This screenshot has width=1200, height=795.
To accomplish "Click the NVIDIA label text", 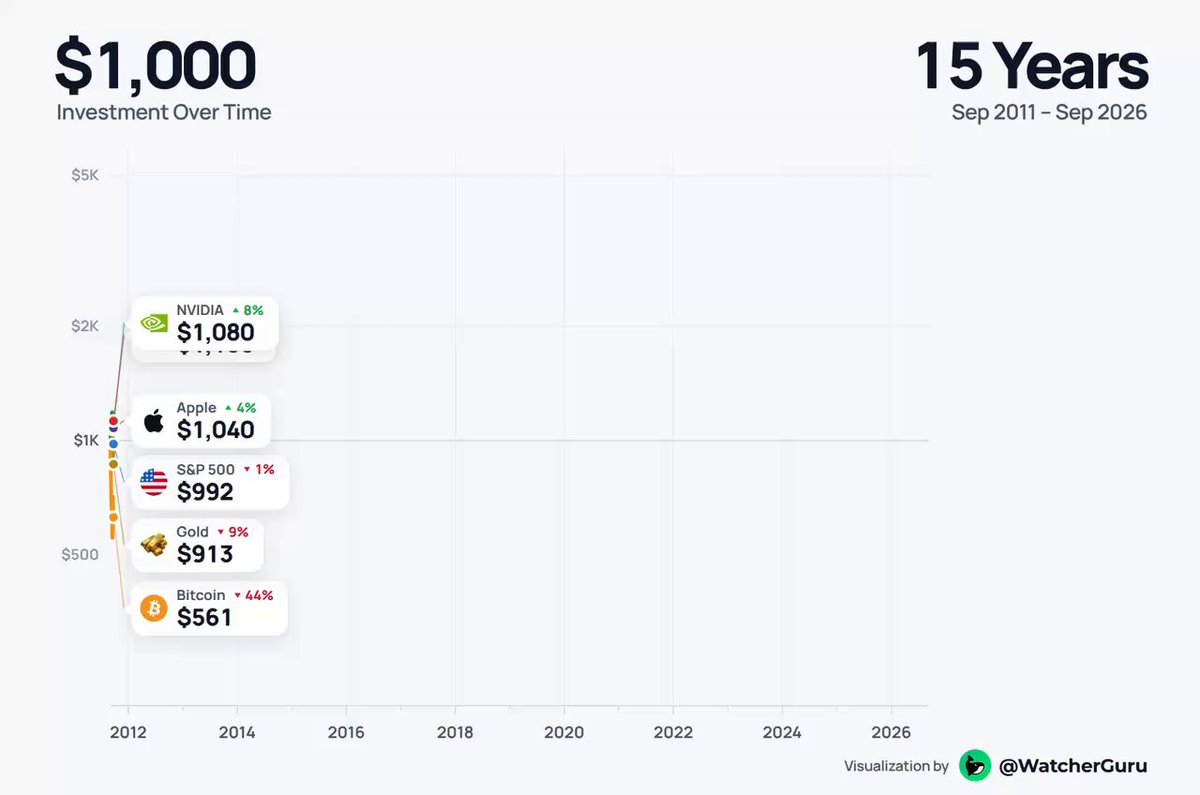I will pyautogui.click(x=200, y=311).
